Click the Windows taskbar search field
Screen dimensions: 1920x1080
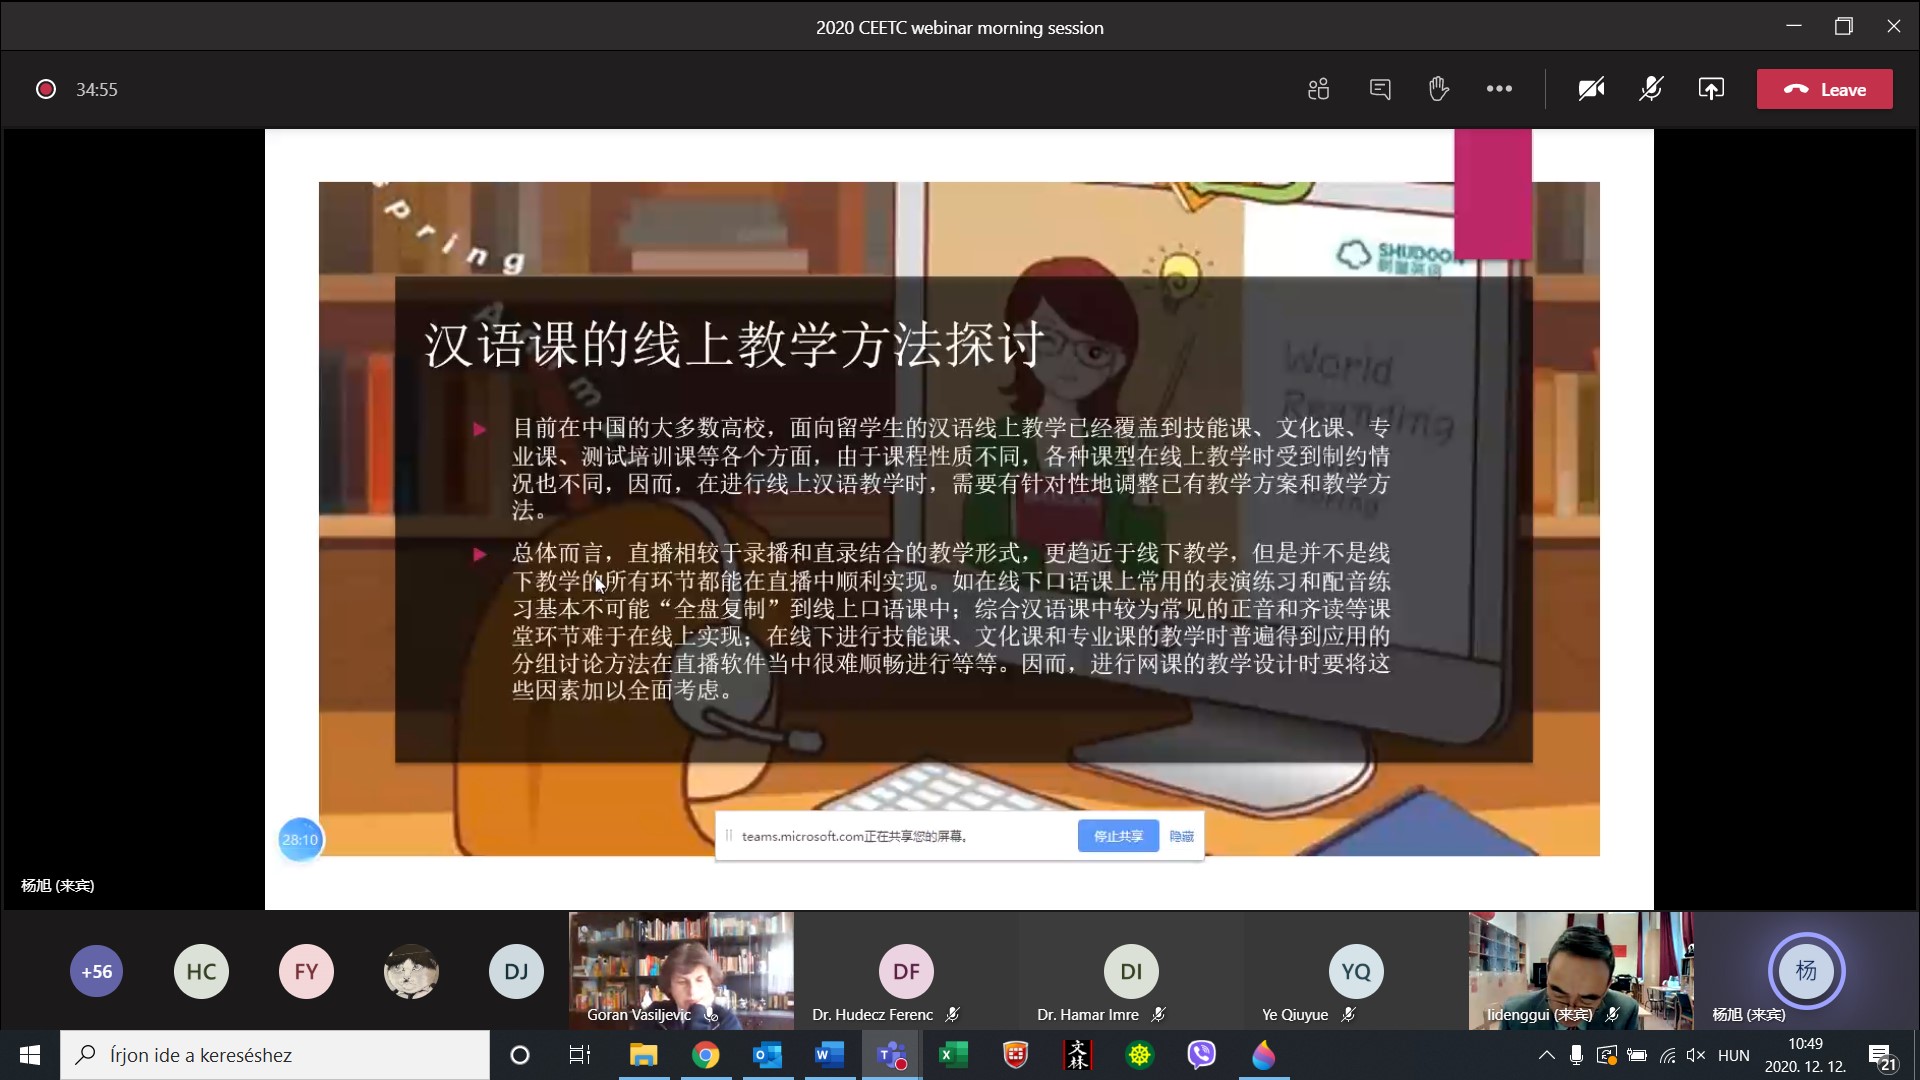pos(275,1055)
